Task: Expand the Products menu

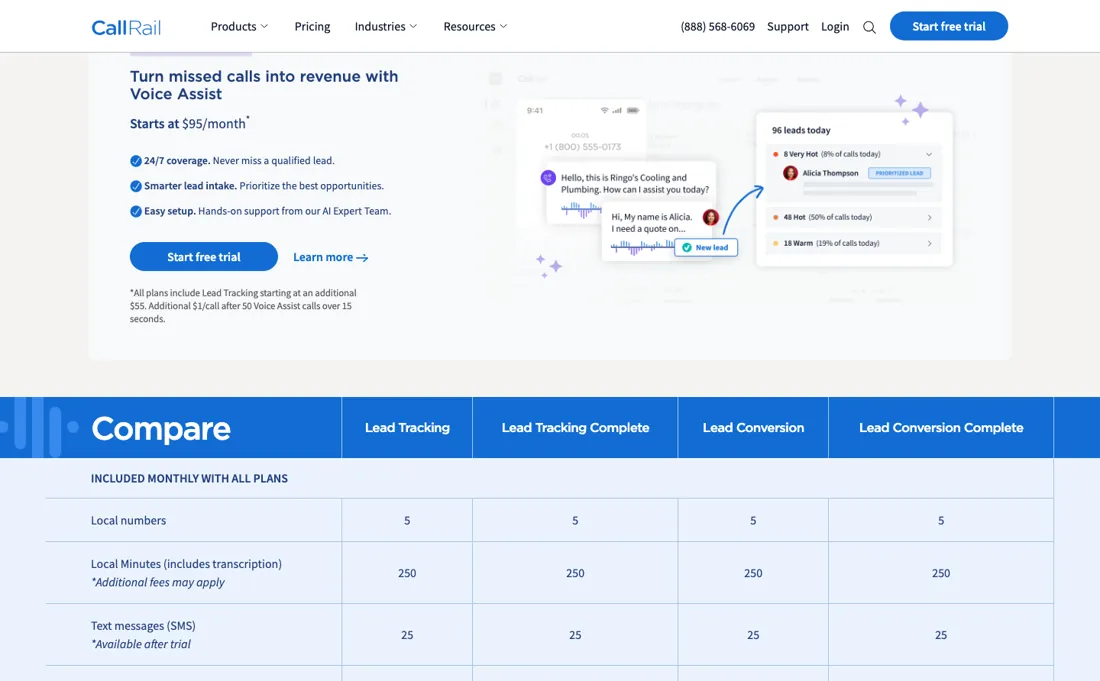Action: pos(239,27)
